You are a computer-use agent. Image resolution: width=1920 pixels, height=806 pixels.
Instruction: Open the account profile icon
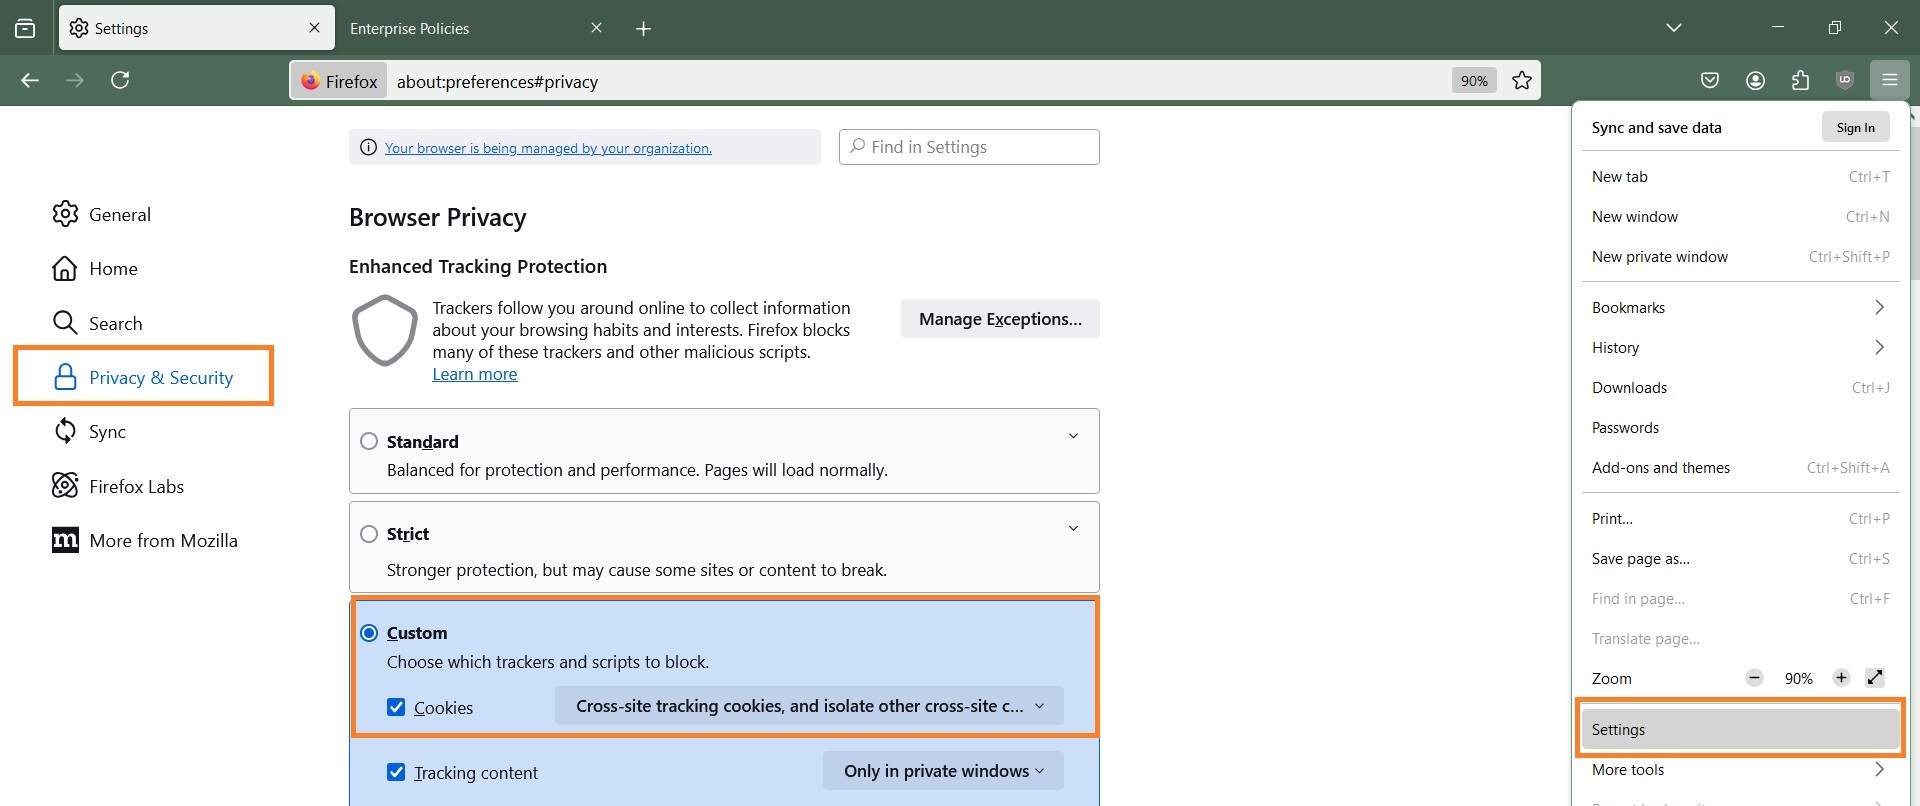[x=1755, y=80]
